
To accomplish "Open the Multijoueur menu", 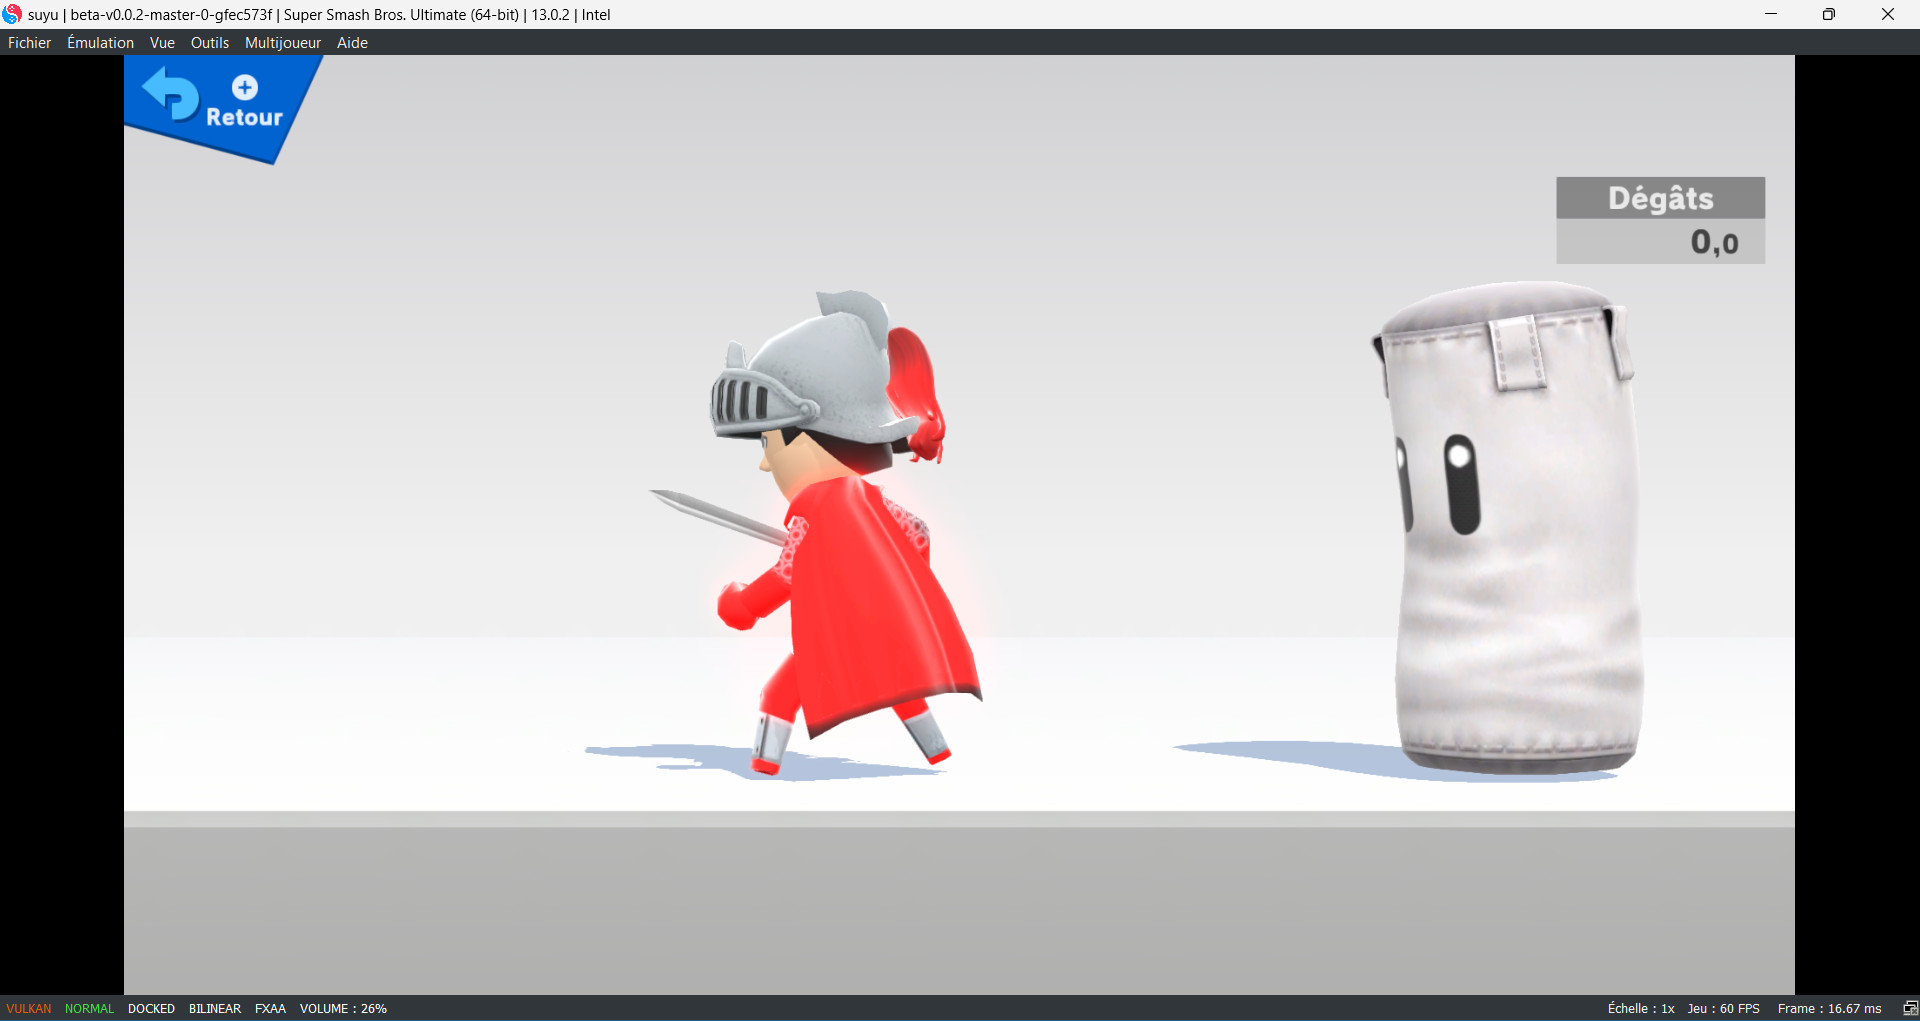I will pos(282,42).
